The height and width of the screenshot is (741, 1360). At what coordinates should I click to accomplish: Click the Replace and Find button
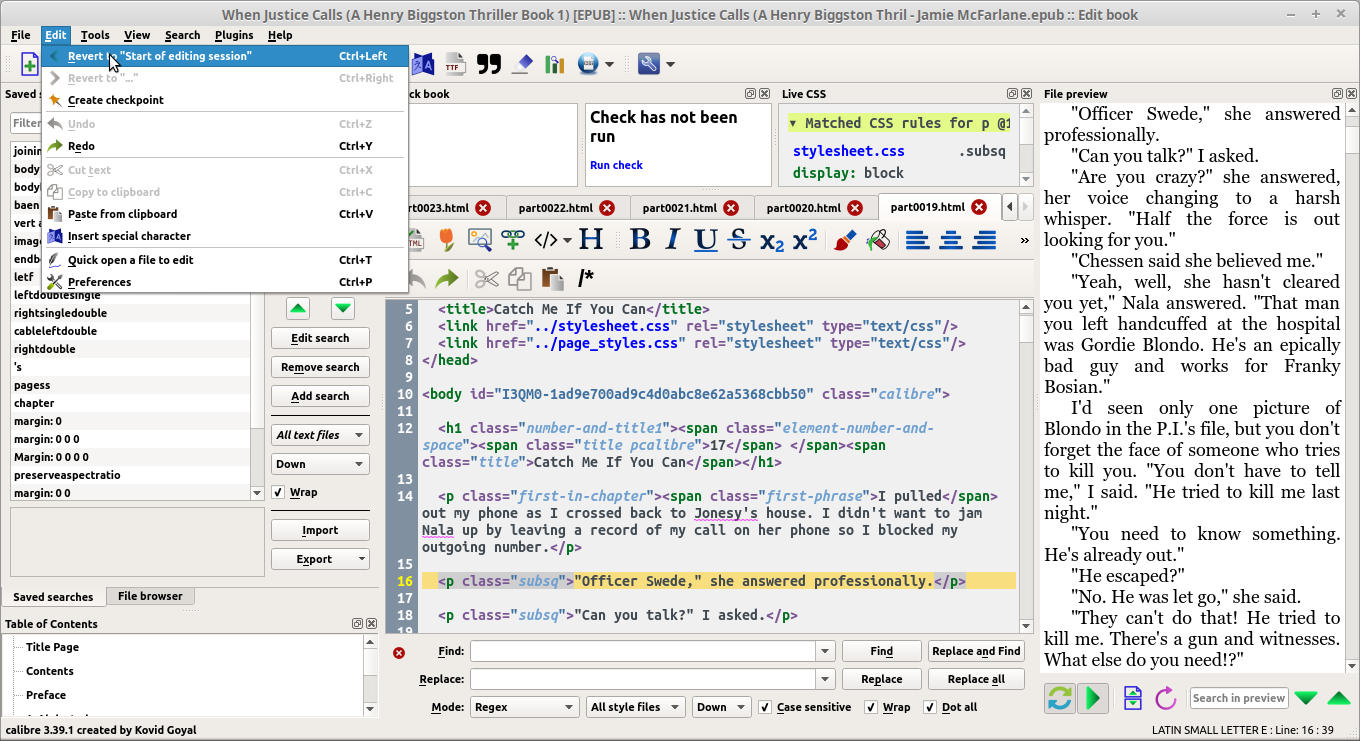976,651
